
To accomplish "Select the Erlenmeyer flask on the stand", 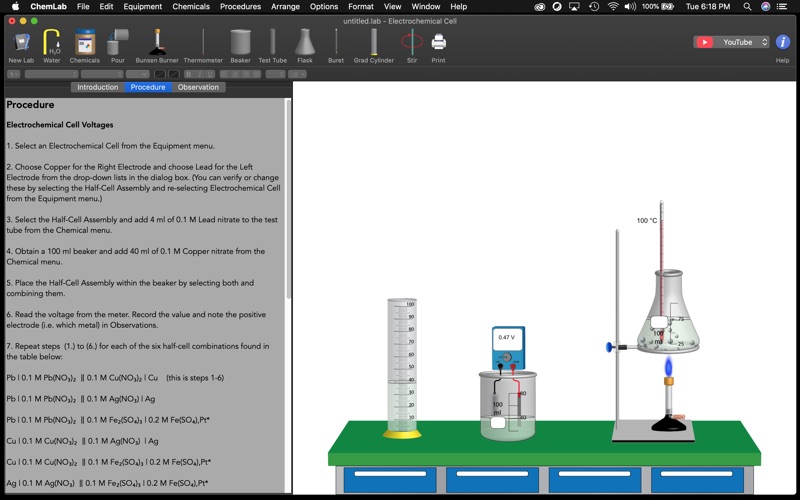I will coord(668,312).
